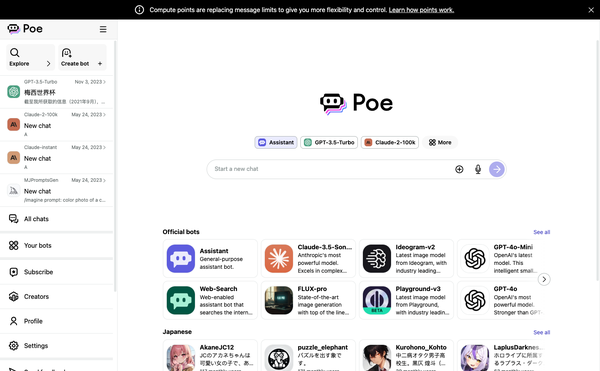Open the Claude-3.5-Sonnet bot card
600x371 pixels.
click(308, 259)
